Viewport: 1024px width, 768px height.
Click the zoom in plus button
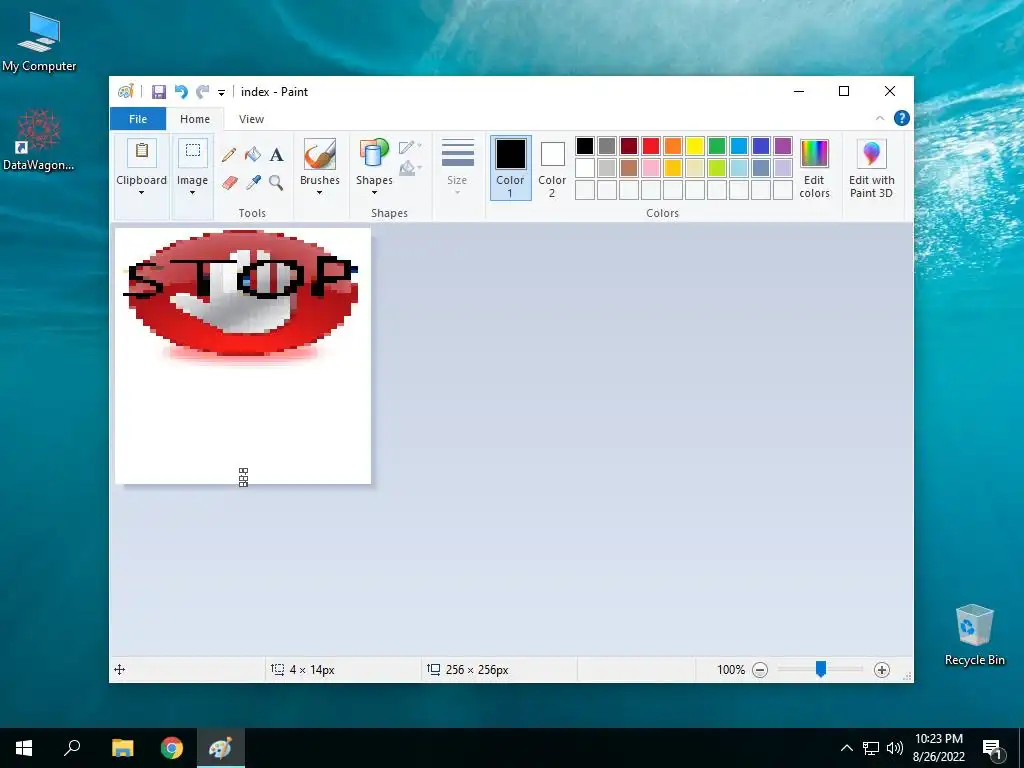point(882,670)
